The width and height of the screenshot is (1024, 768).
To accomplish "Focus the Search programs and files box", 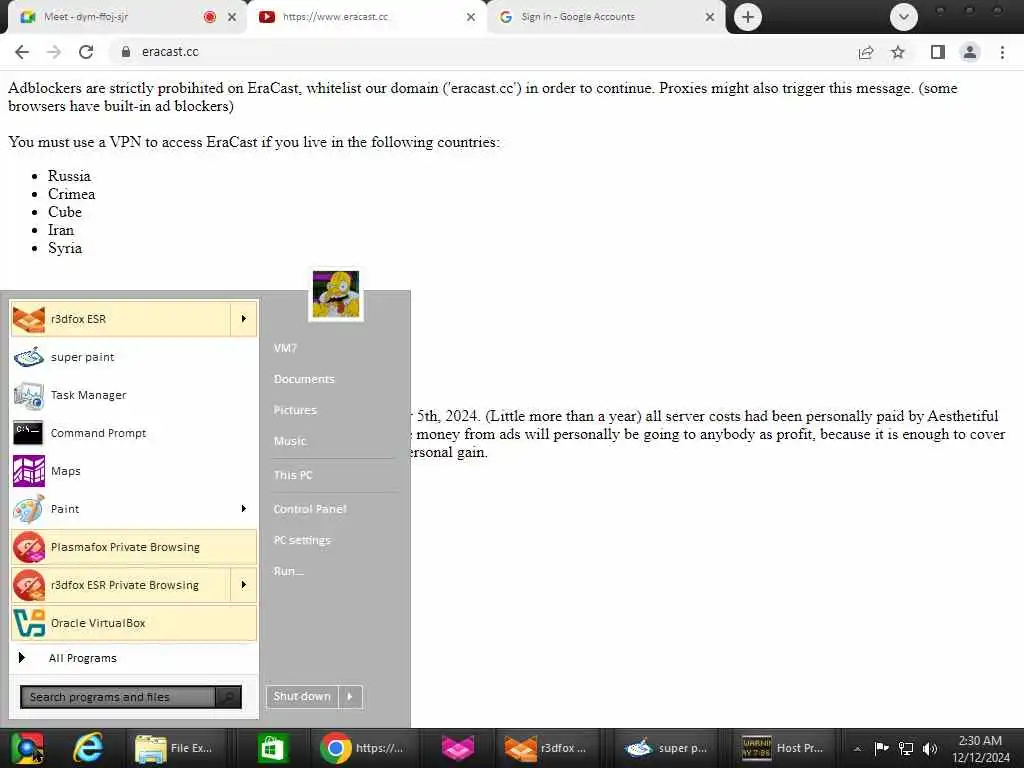I will [x=118, y=697].
